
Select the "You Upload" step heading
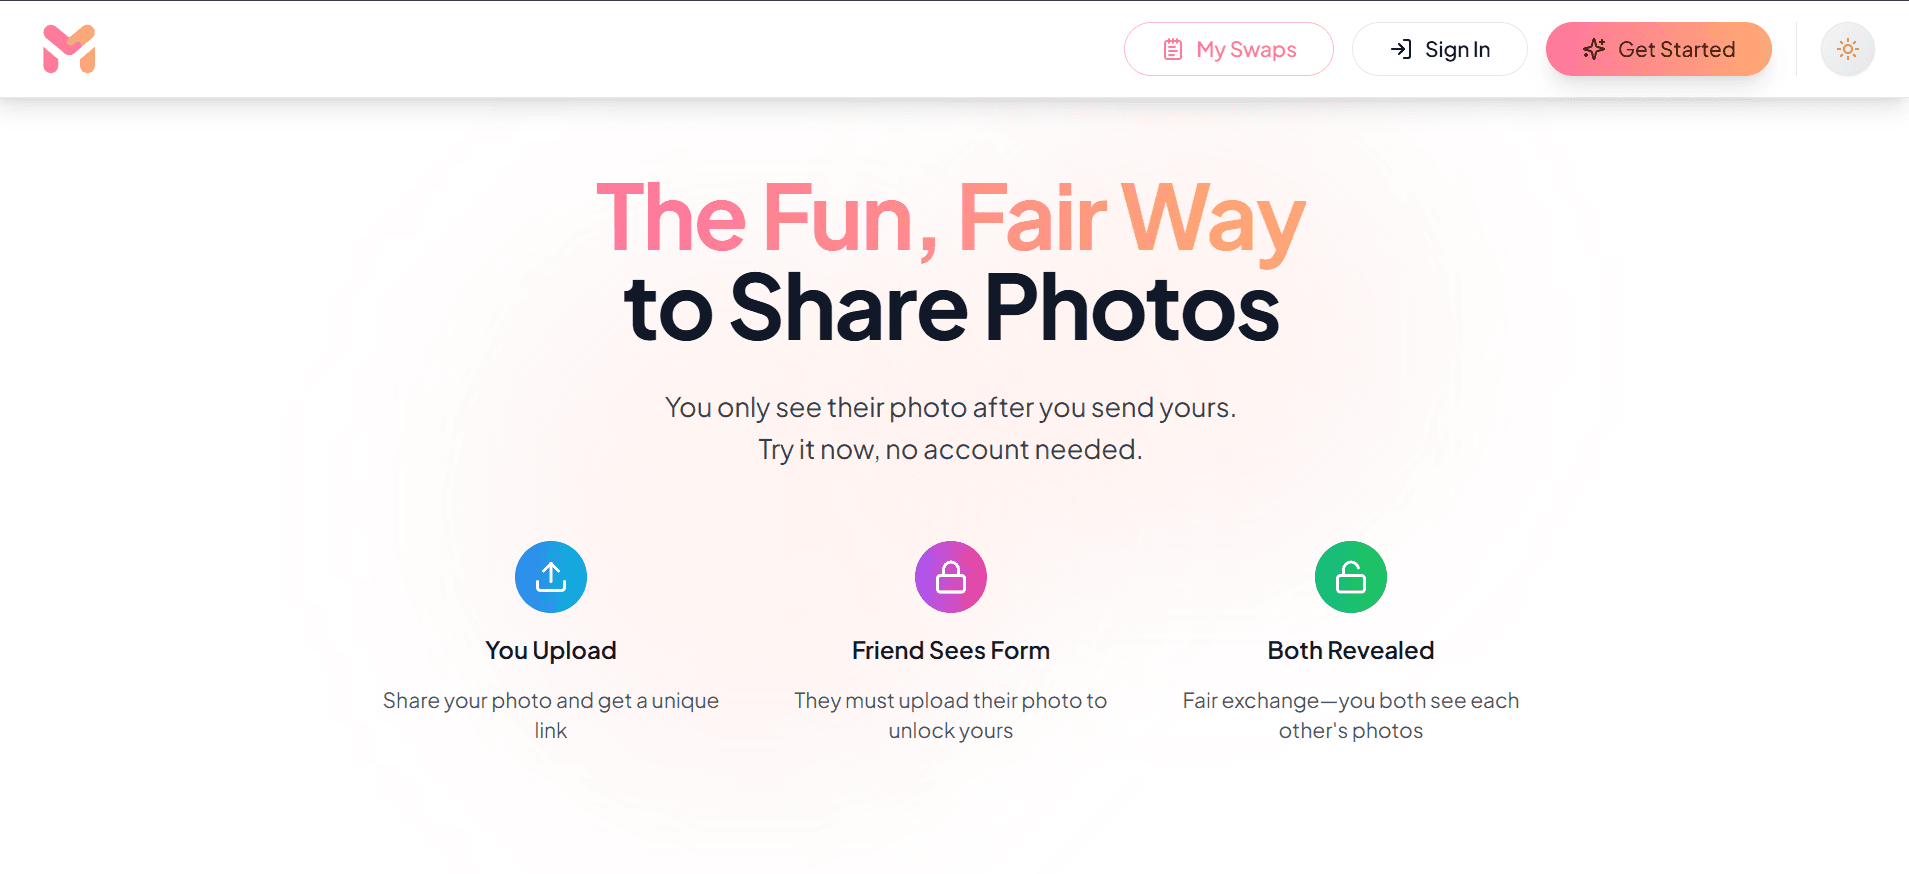coord(551,651)
